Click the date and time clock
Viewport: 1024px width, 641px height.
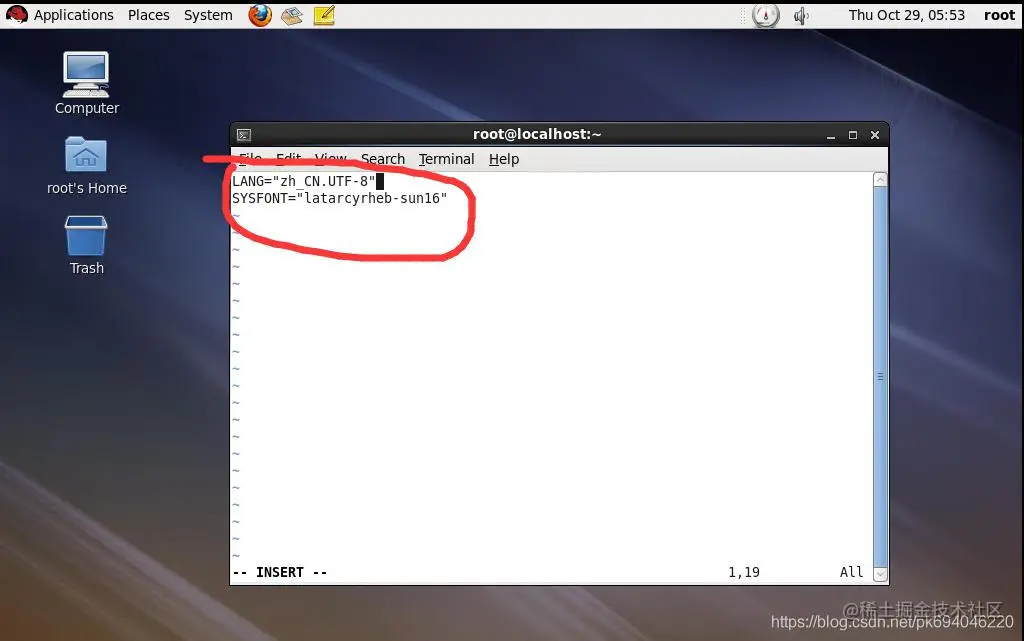pos(906,15)
